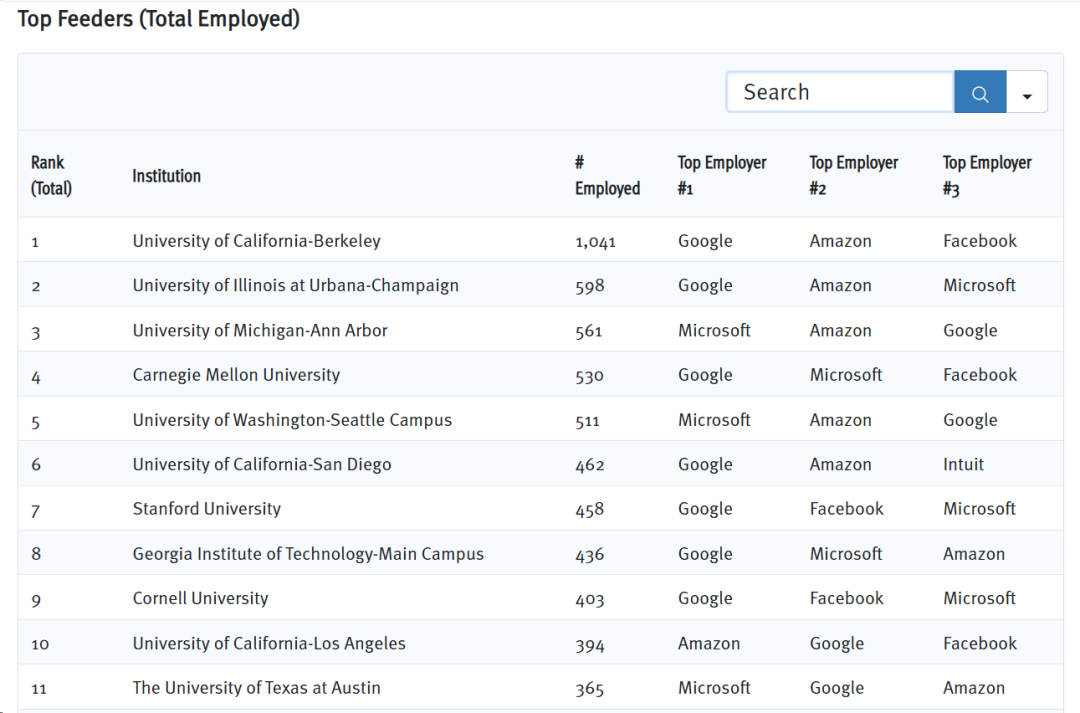The image size is (1080, 713).
Task: Select The University of Texas at Austin
Action: click(x=256, y=688)
